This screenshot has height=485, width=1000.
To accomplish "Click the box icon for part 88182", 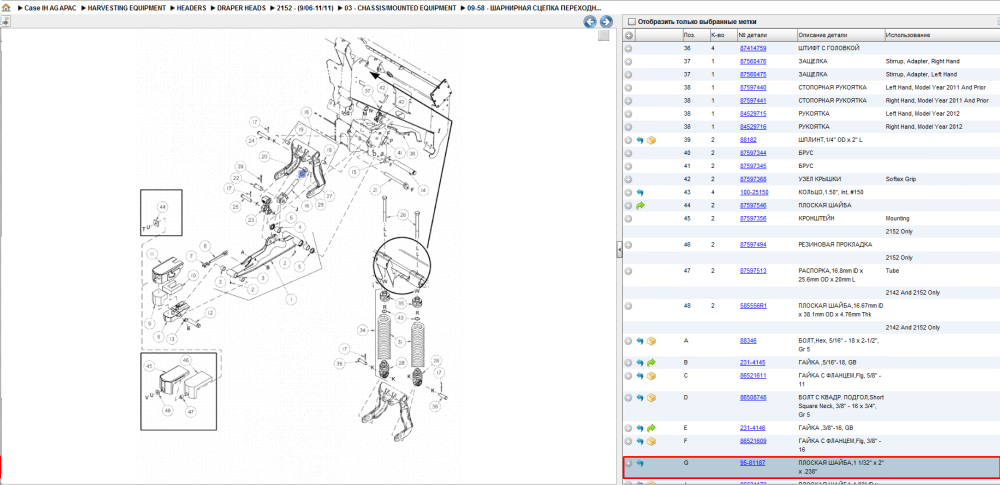I will pos(651,140).
